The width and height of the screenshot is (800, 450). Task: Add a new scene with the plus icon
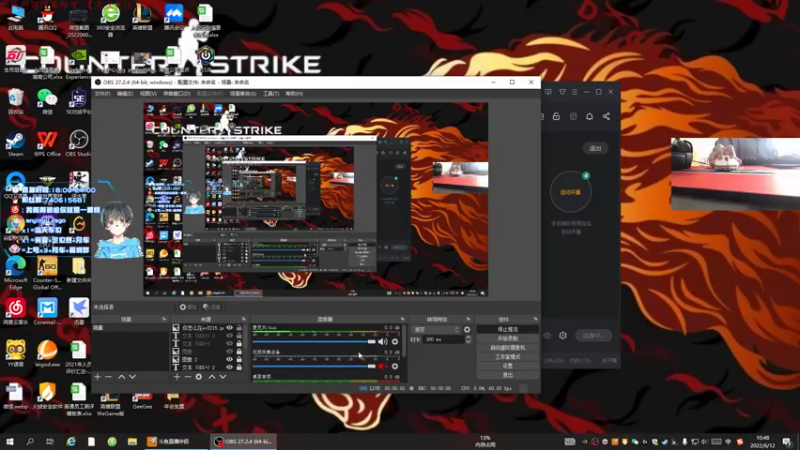(97, 377)
